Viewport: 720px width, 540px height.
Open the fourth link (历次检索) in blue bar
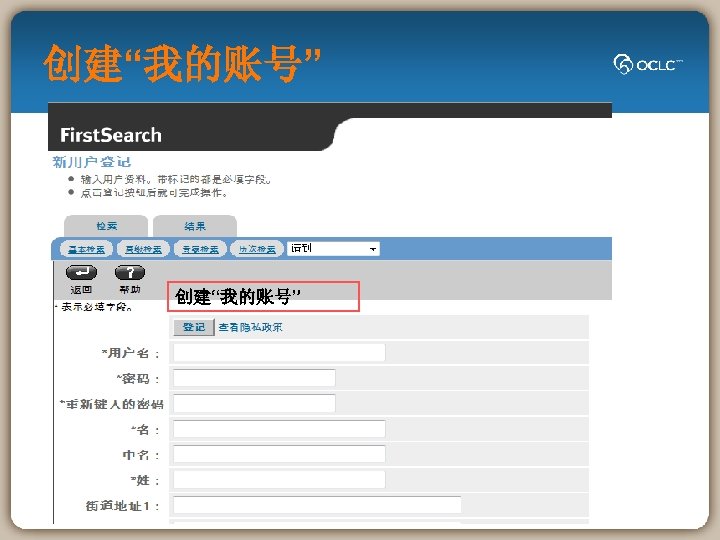click(x=257, y=249)
